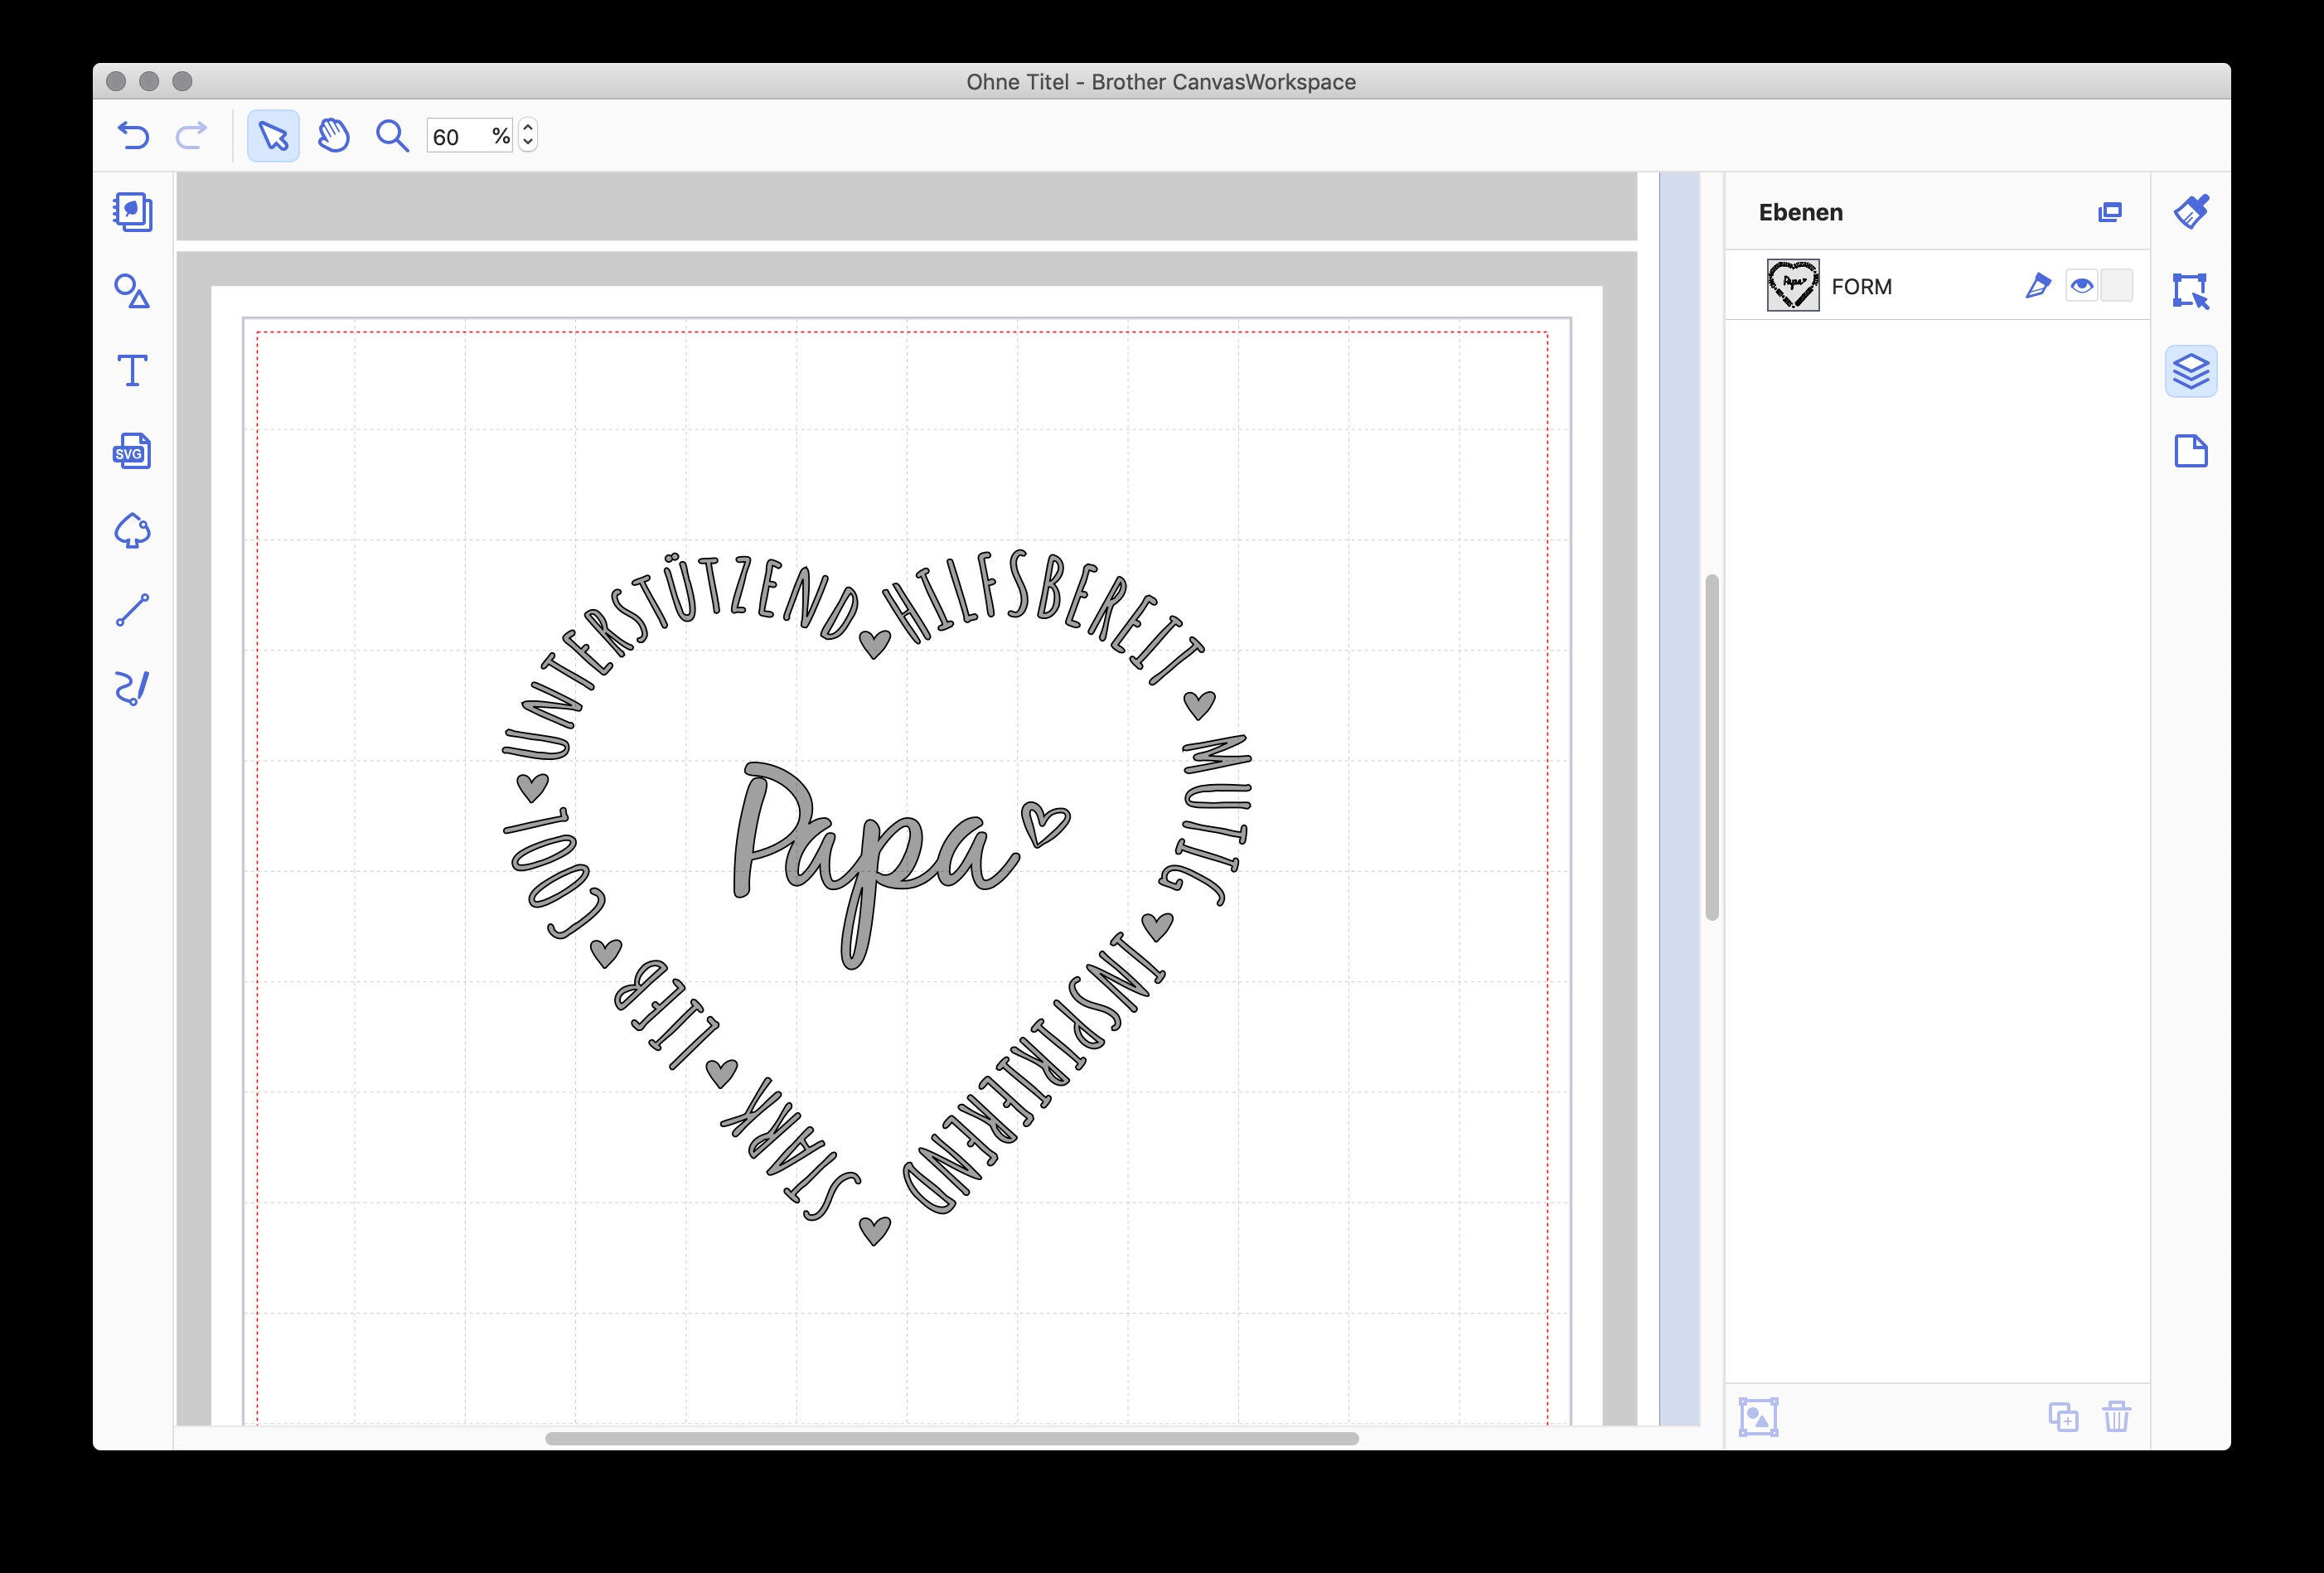The height and width of the screenshot is (1573, 2324).
Task: Select the basic shapes tool
Action: (x=133, y=292)
